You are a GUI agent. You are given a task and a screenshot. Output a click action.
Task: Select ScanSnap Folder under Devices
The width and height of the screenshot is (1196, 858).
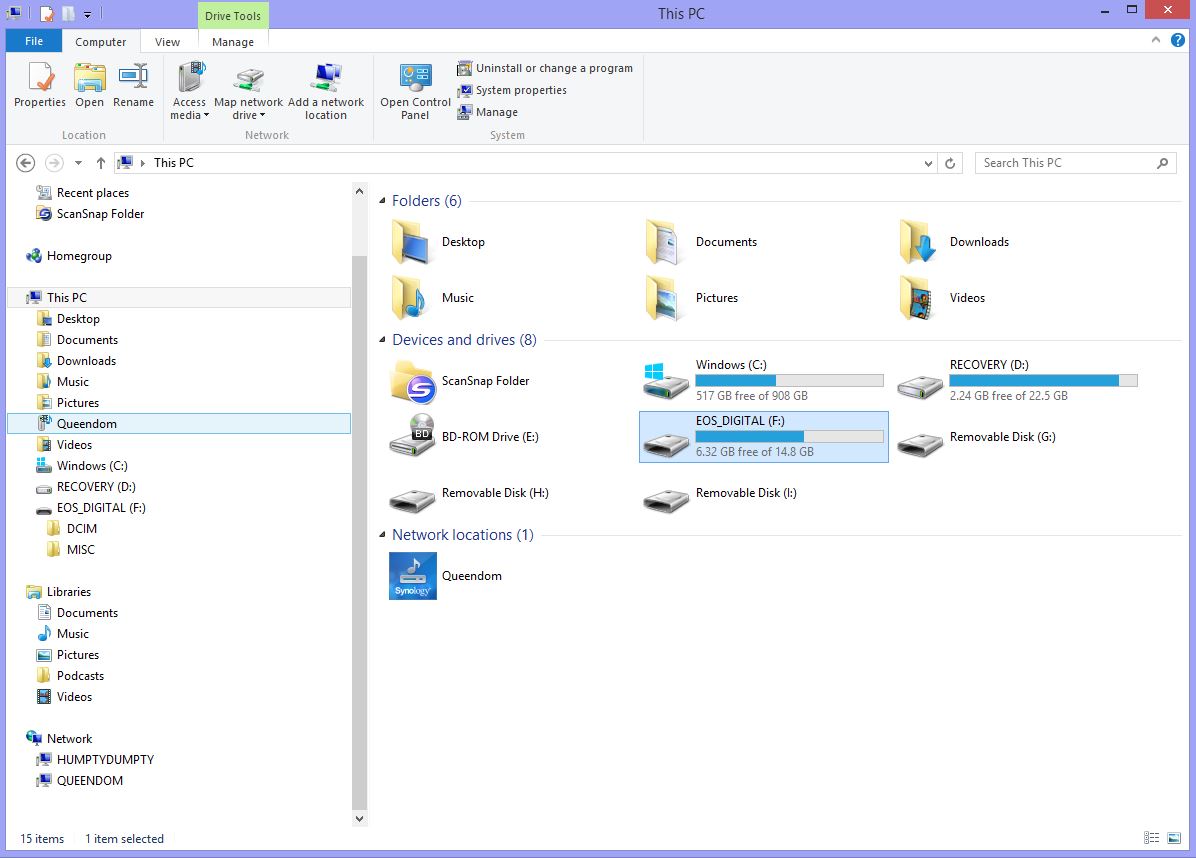(461, 381)
